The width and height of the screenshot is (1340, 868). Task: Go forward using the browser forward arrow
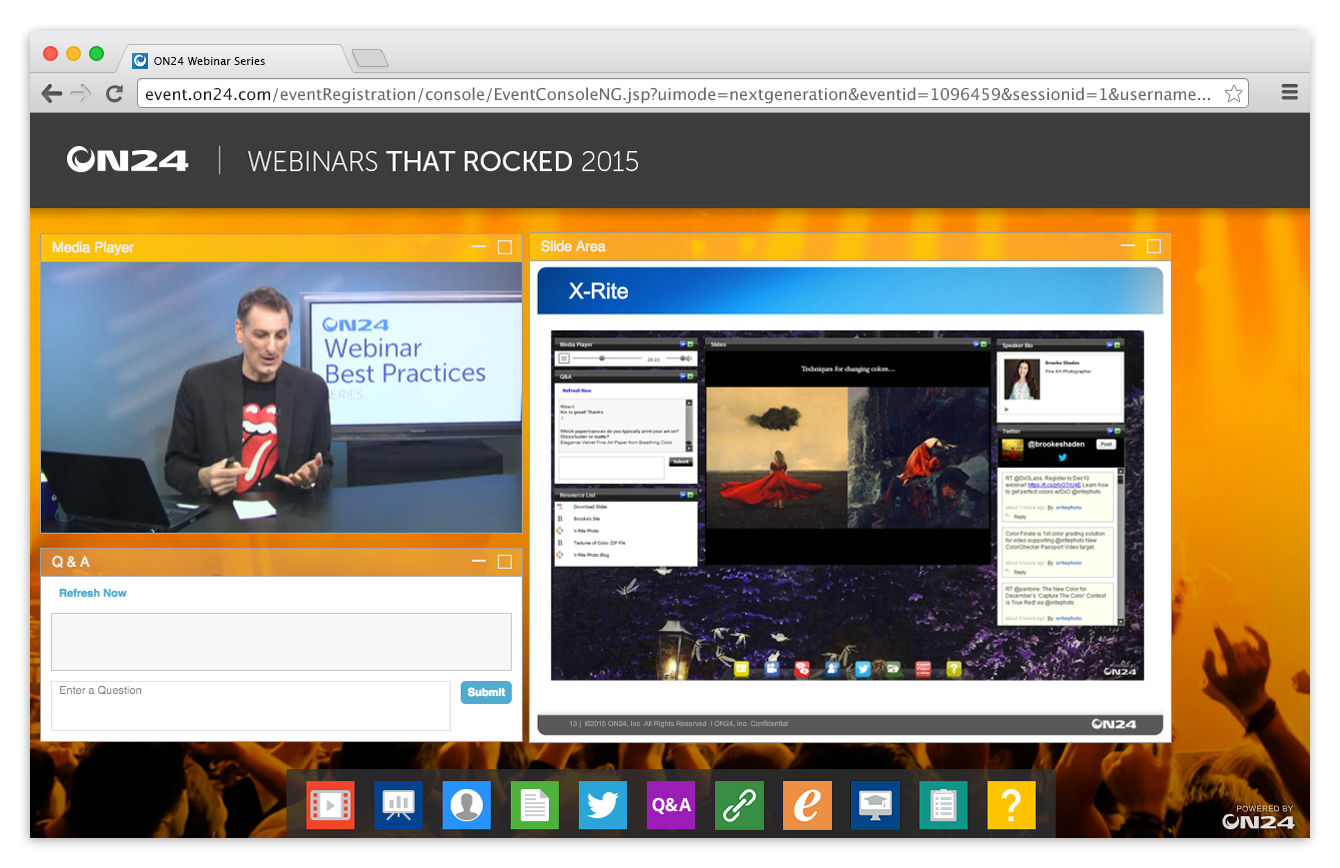[x=81, y=94]
